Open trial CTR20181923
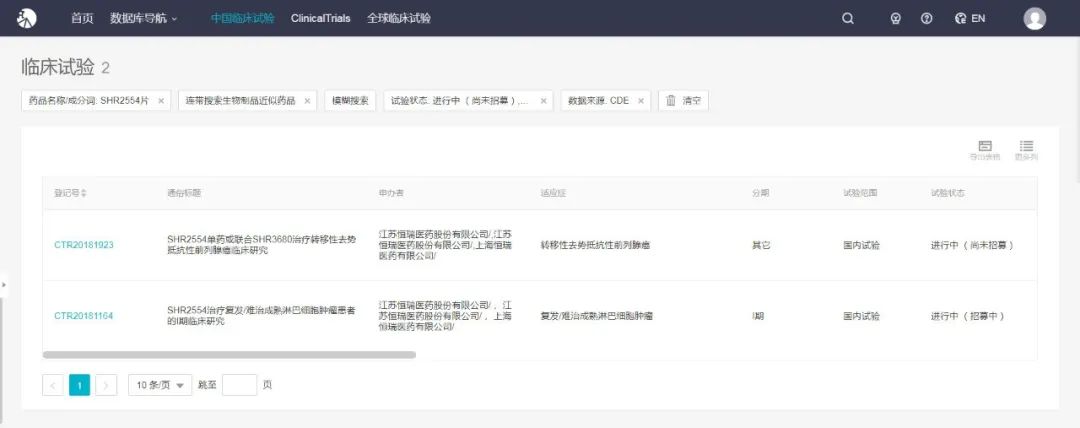1080x428 pixels. pos(84,245)
